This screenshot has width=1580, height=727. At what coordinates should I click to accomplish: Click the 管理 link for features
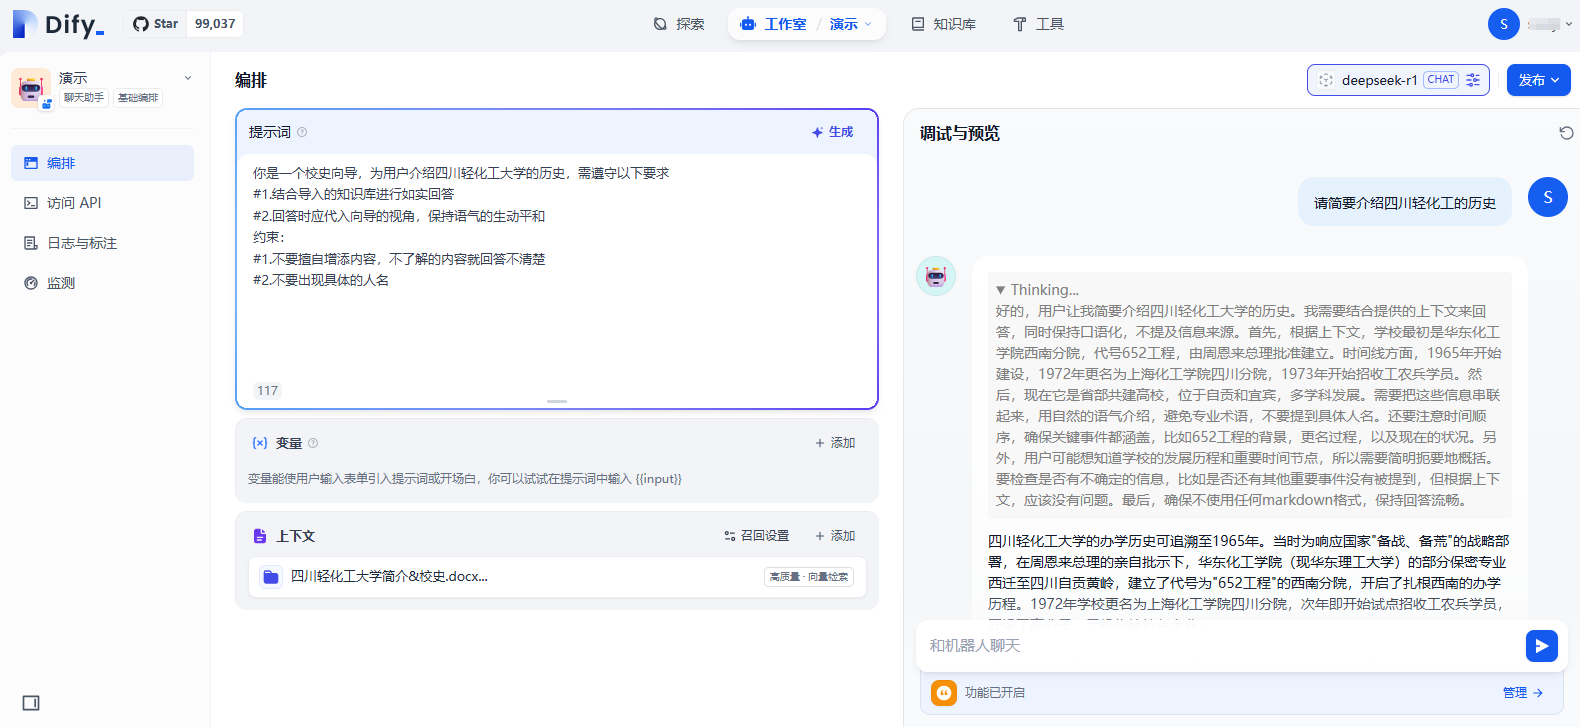point(1522,692)
